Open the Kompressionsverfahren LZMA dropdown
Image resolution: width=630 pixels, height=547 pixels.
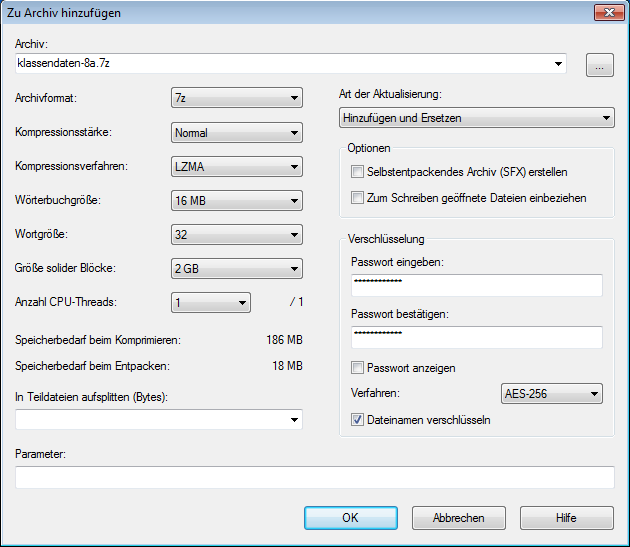(x=236, y=167)
